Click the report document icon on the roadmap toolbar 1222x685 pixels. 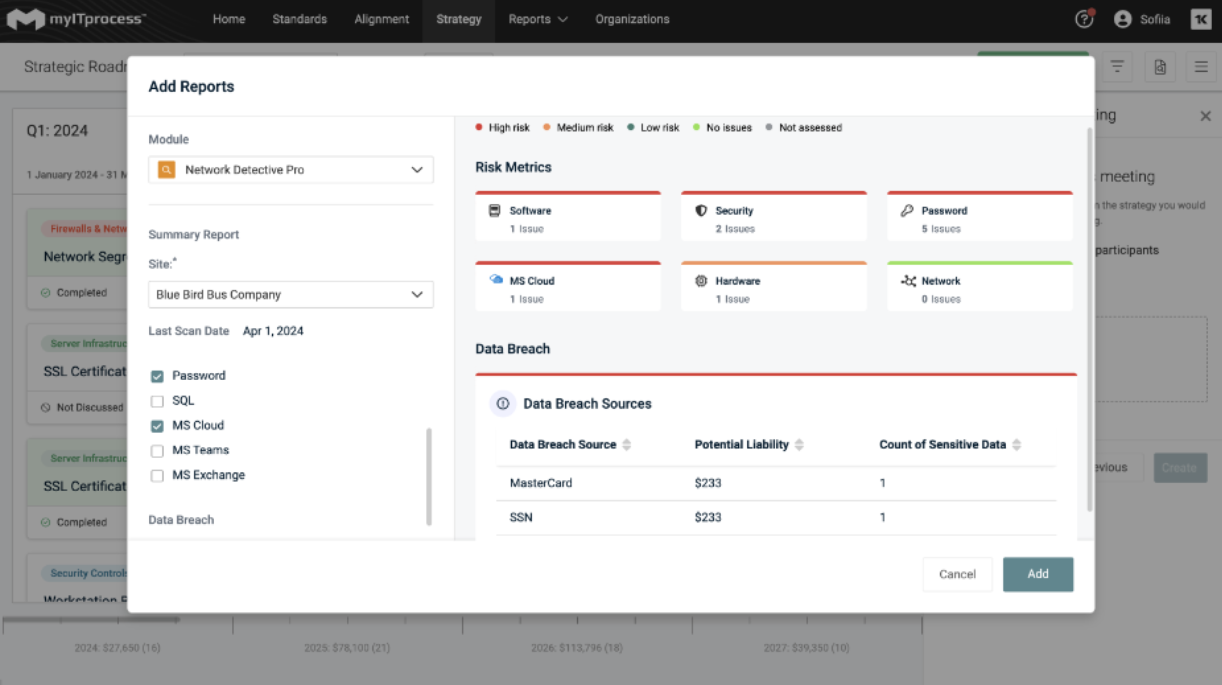click(1160, 67)
